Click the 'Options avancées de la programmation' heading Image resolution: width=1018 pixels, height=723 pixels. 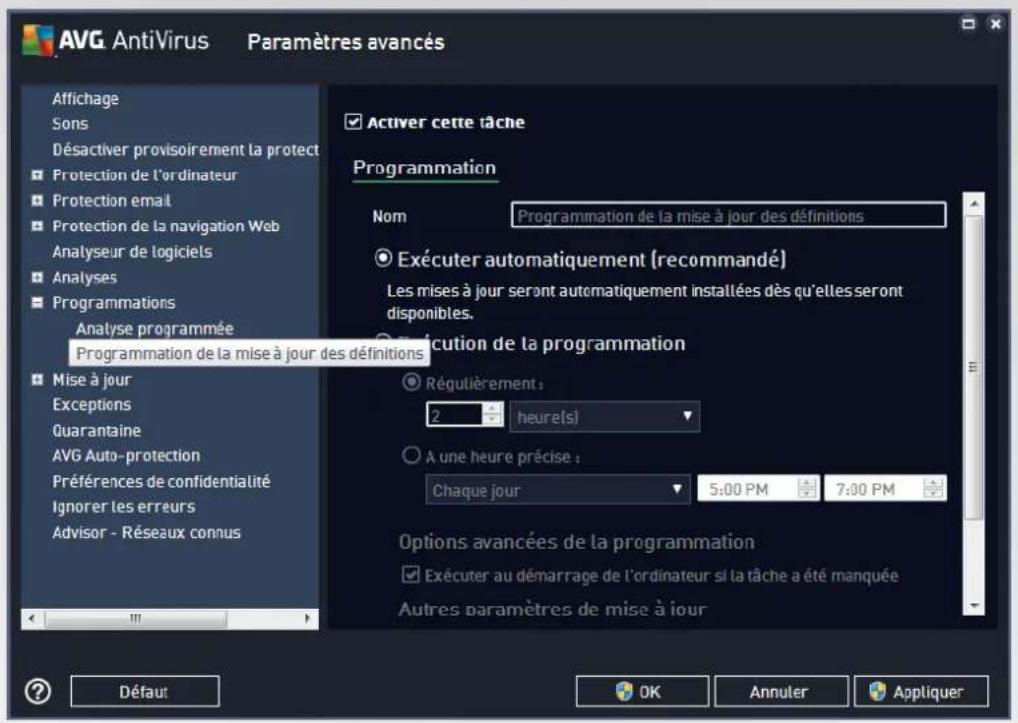point(577,542)
